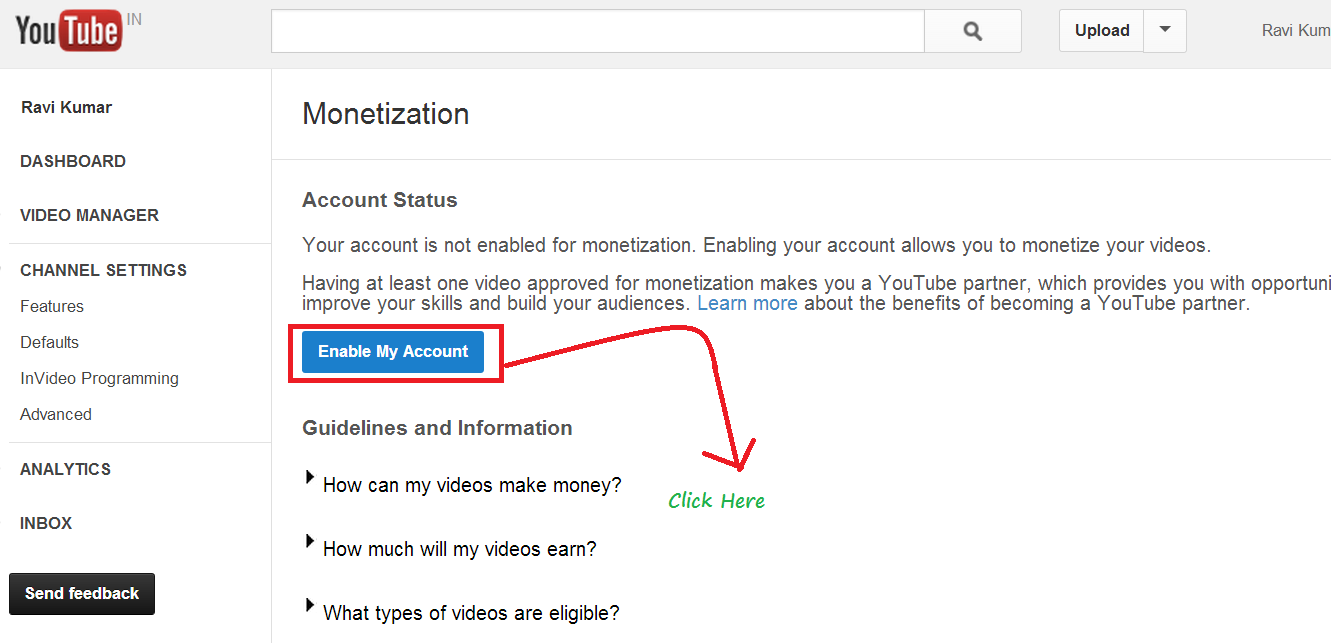
Task: Click the Send feedback button
Action: tap(81, 593)
